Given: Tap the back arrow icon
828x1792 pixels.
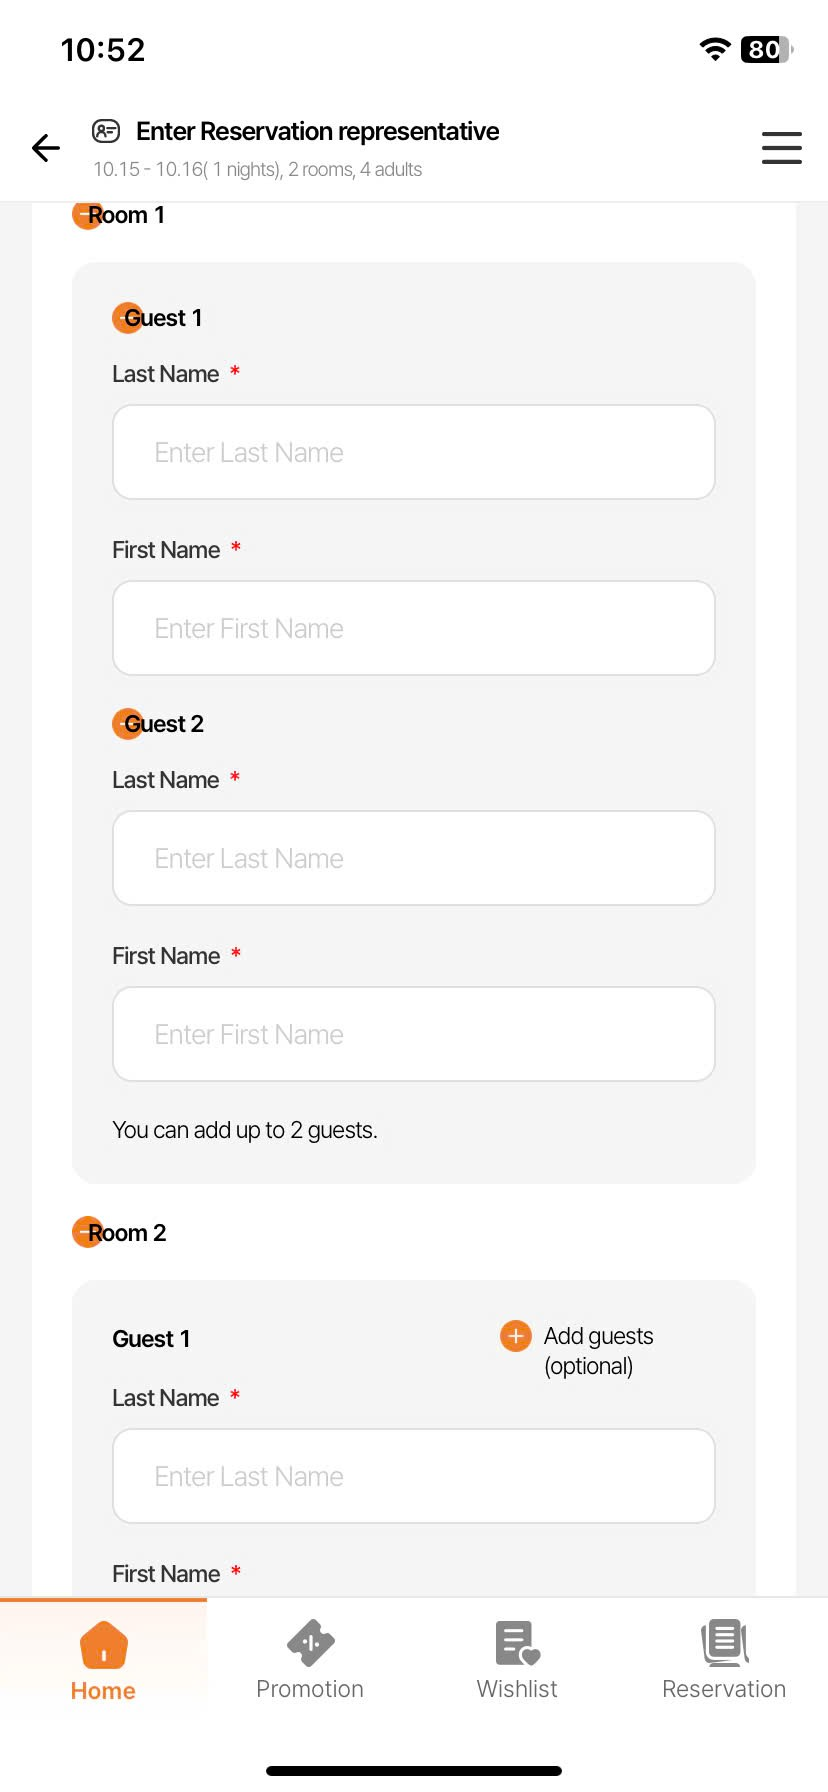Looking at the screenshot, I should (x=46, y=148).
